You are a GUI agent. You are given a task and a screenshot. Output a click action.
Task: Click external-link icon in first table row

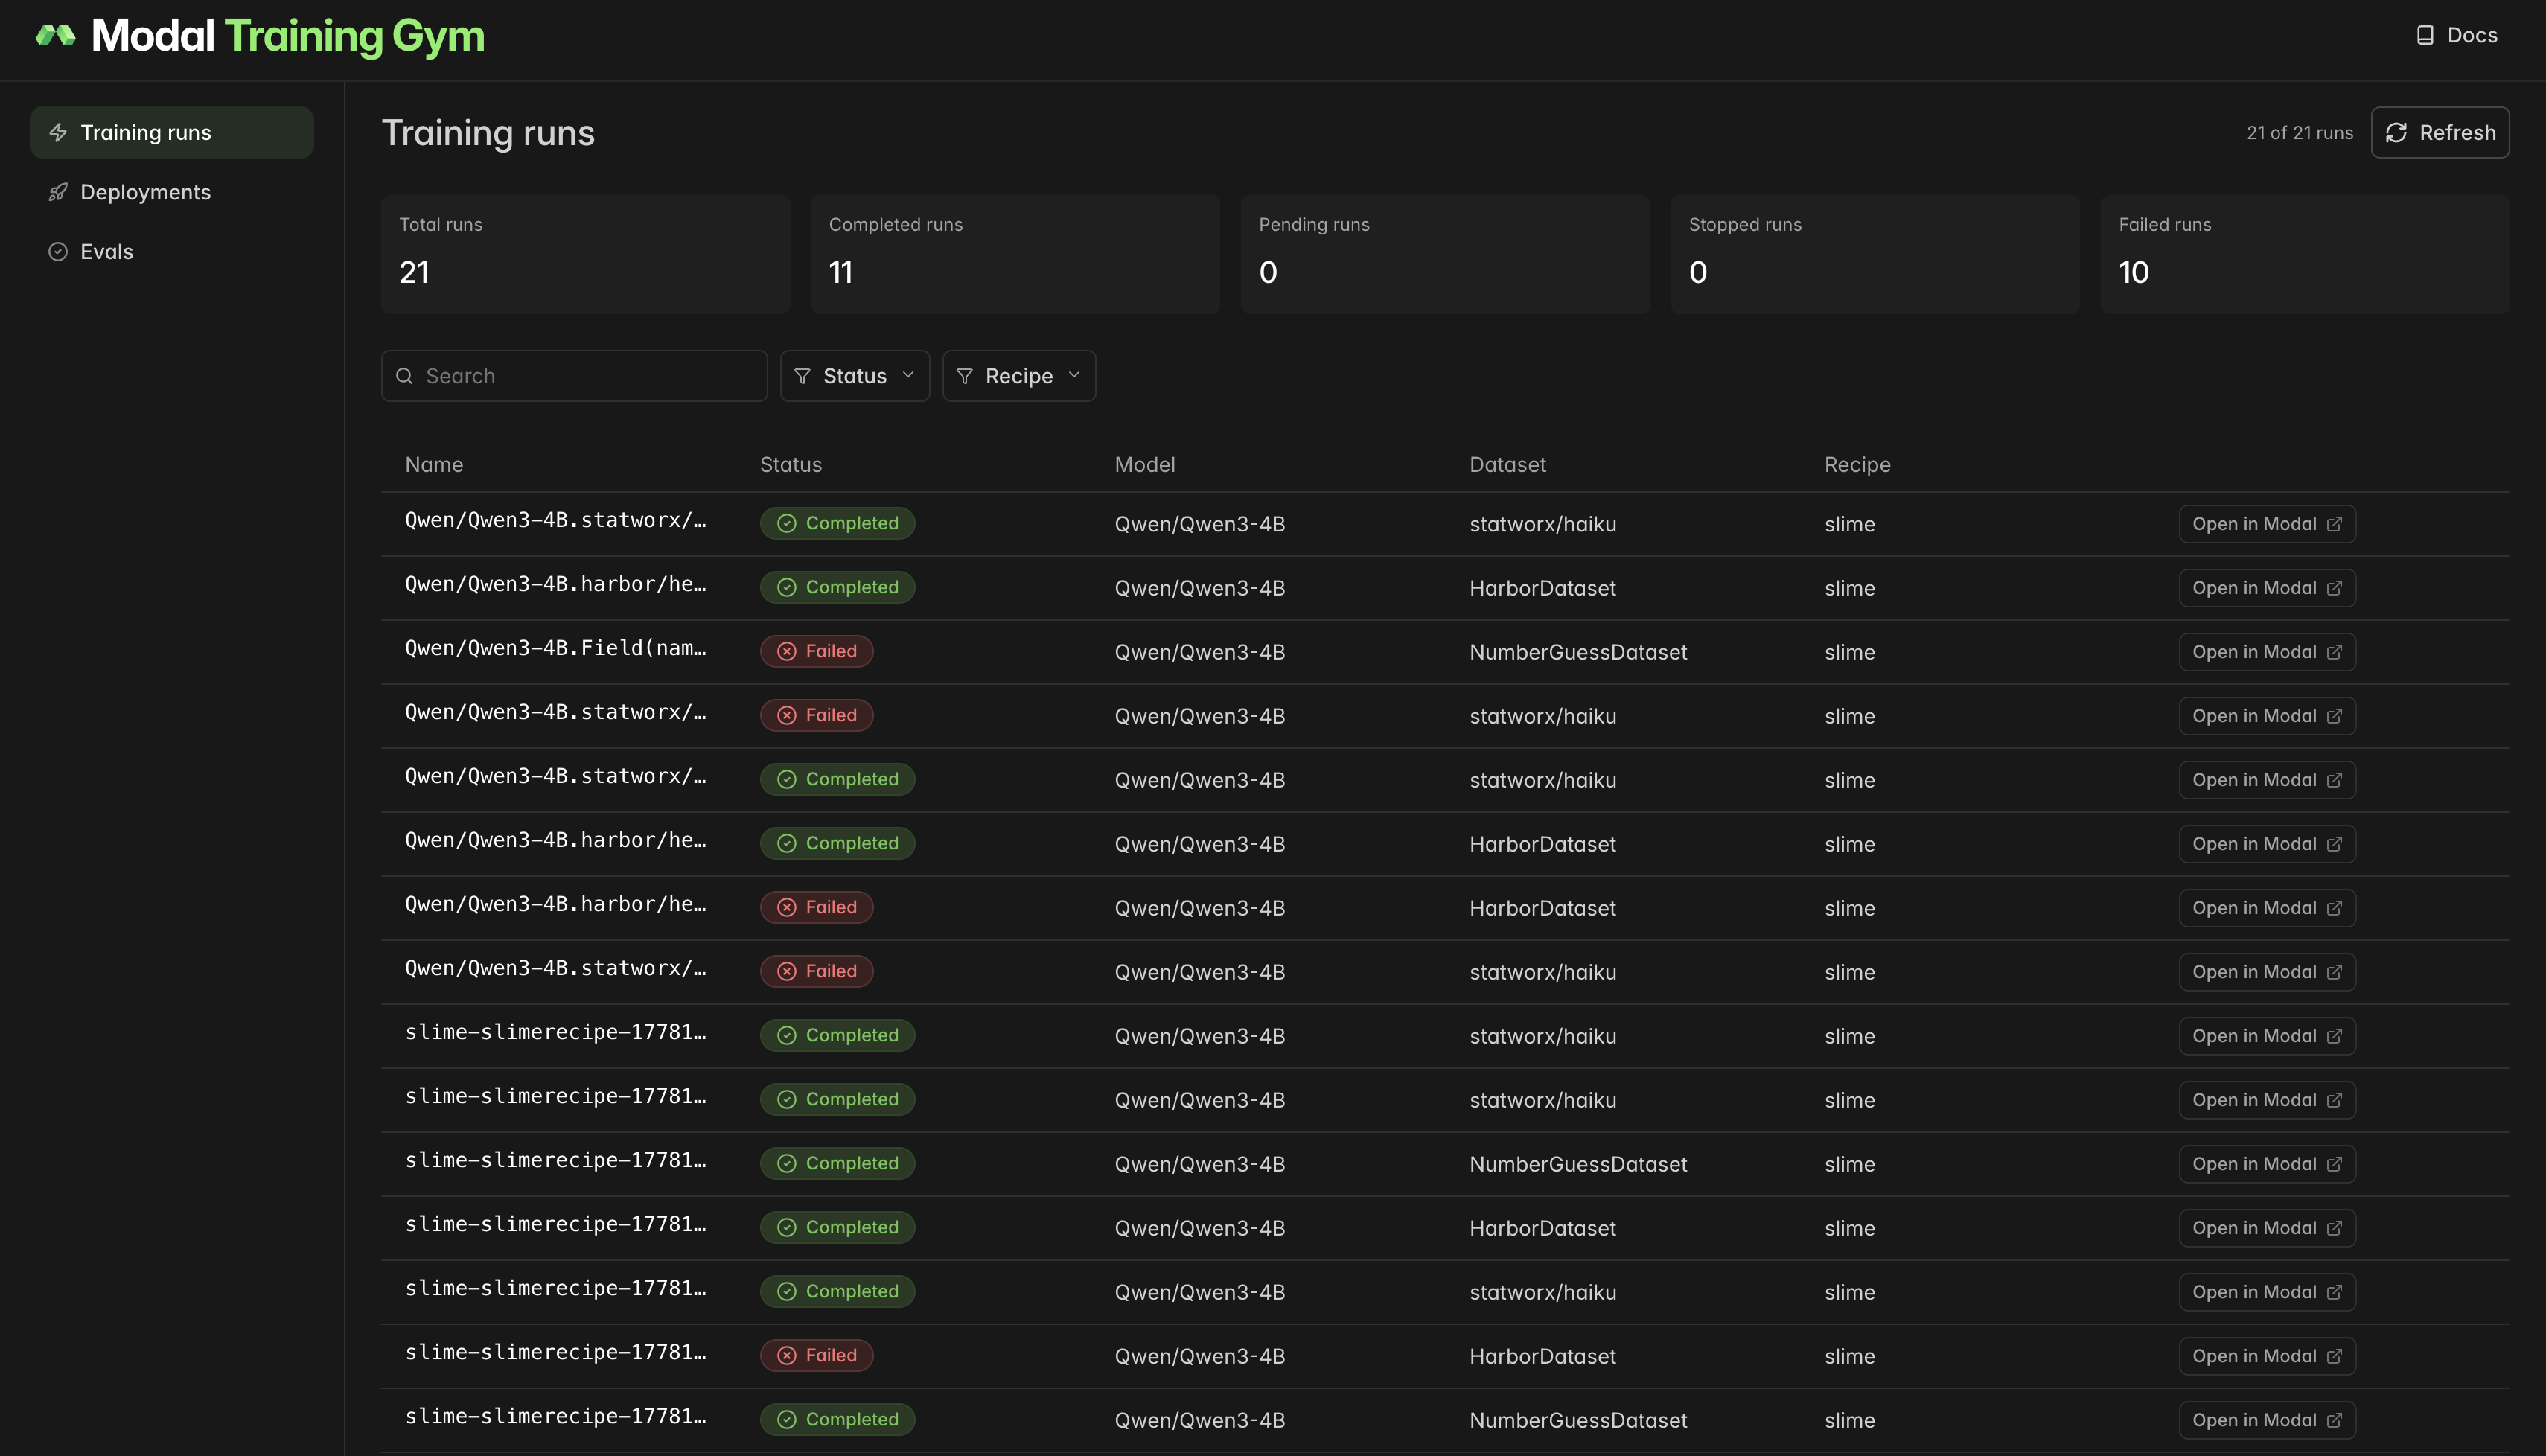pos(2334,524)
